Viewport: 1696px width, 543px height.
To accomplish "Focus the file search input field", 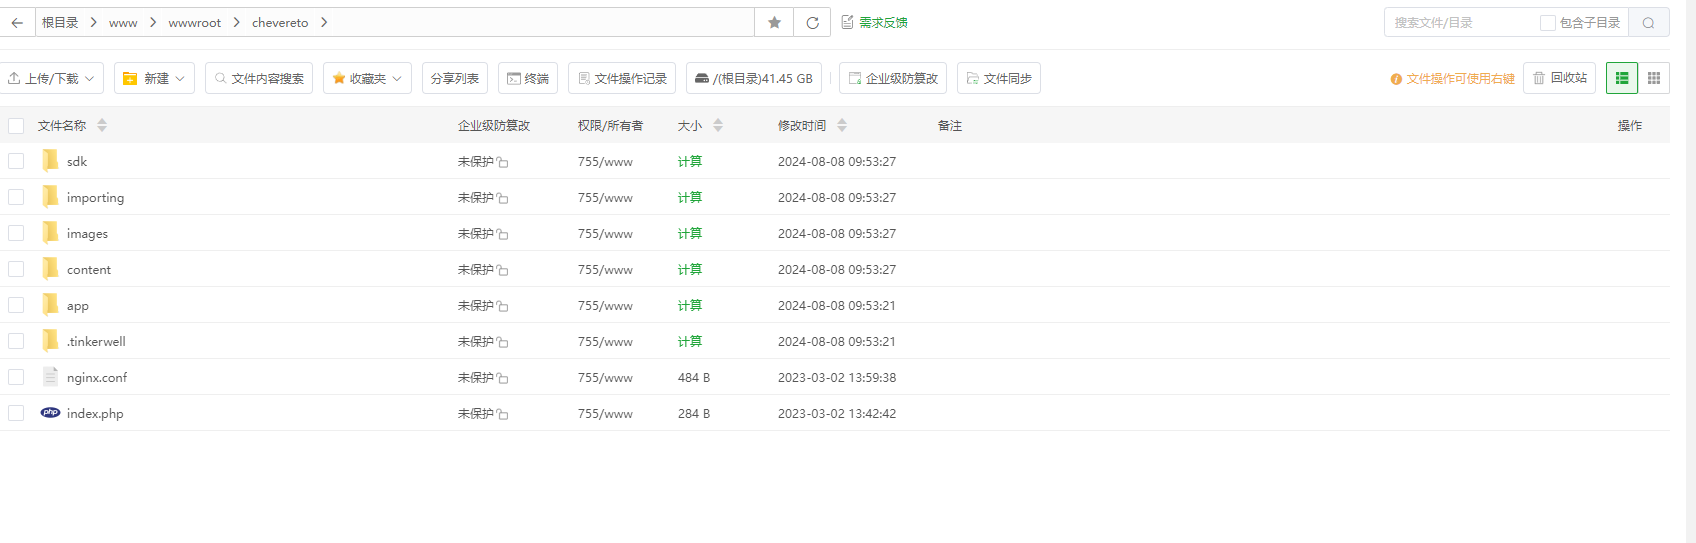I will 1460,23.
